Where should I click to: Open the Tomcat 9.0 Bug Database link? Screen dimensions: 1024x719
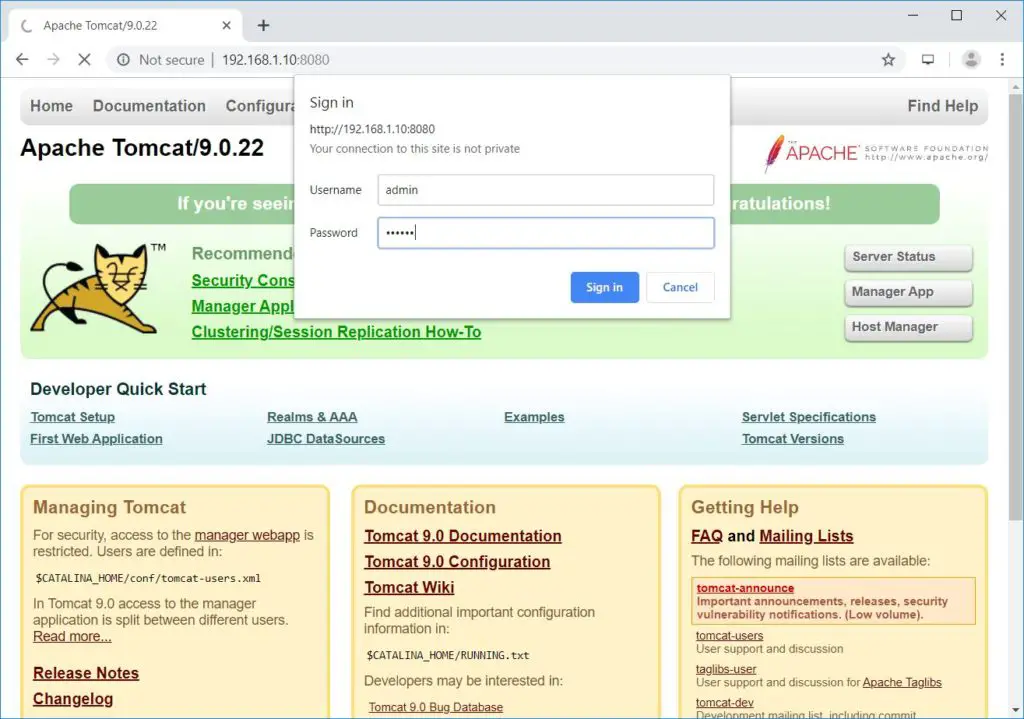tap(436, 707)
